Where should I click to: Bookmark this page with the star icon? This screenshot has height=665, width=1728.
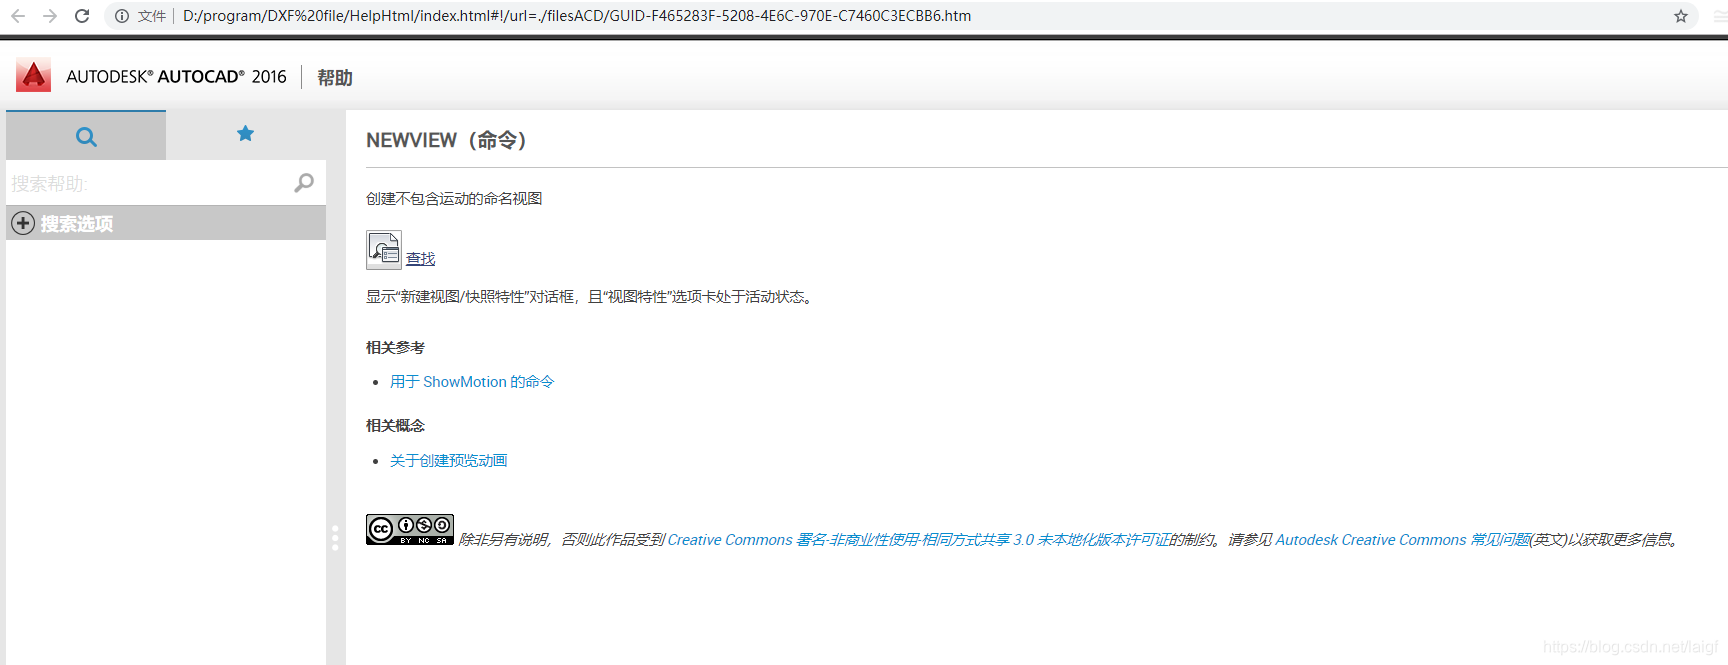[x=1681, y=16]
